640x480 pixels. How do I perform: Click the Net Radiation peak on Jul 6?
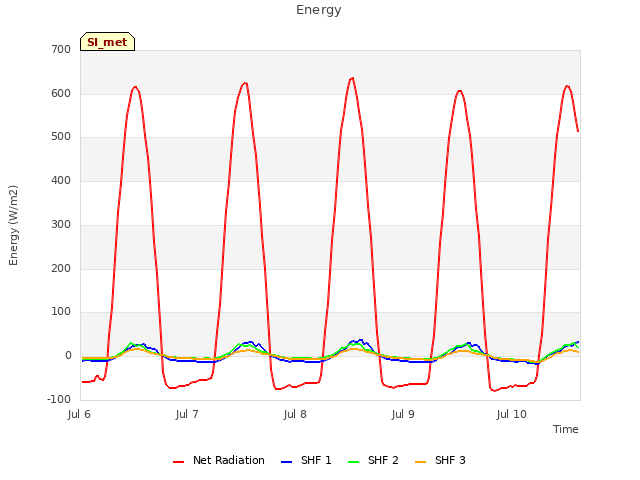tap(135, 87)
